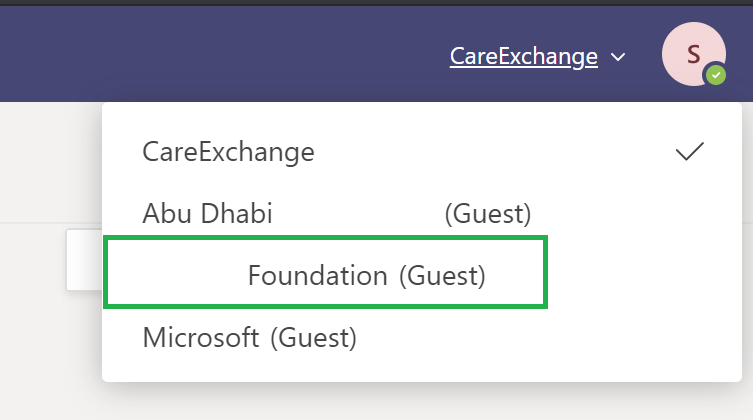The width and height of the screenshot is (753, 420).
Task: Switch to Microsoft (Guest) tenant
Action: tap(422, 337)
